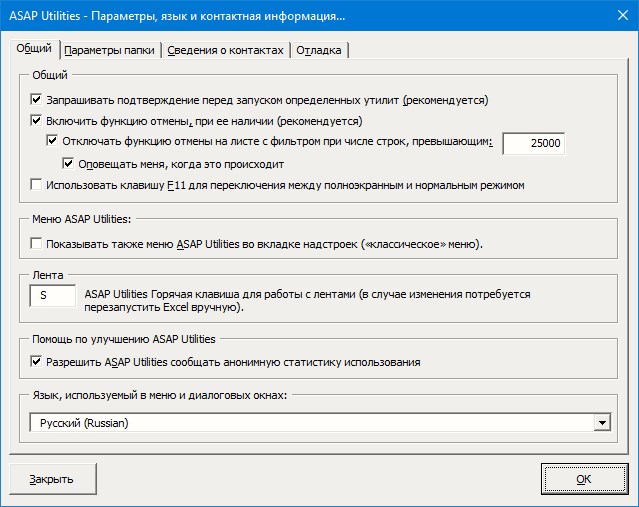
Task: Click the Лента hotkey field containing S
Action: click(52, 295)
